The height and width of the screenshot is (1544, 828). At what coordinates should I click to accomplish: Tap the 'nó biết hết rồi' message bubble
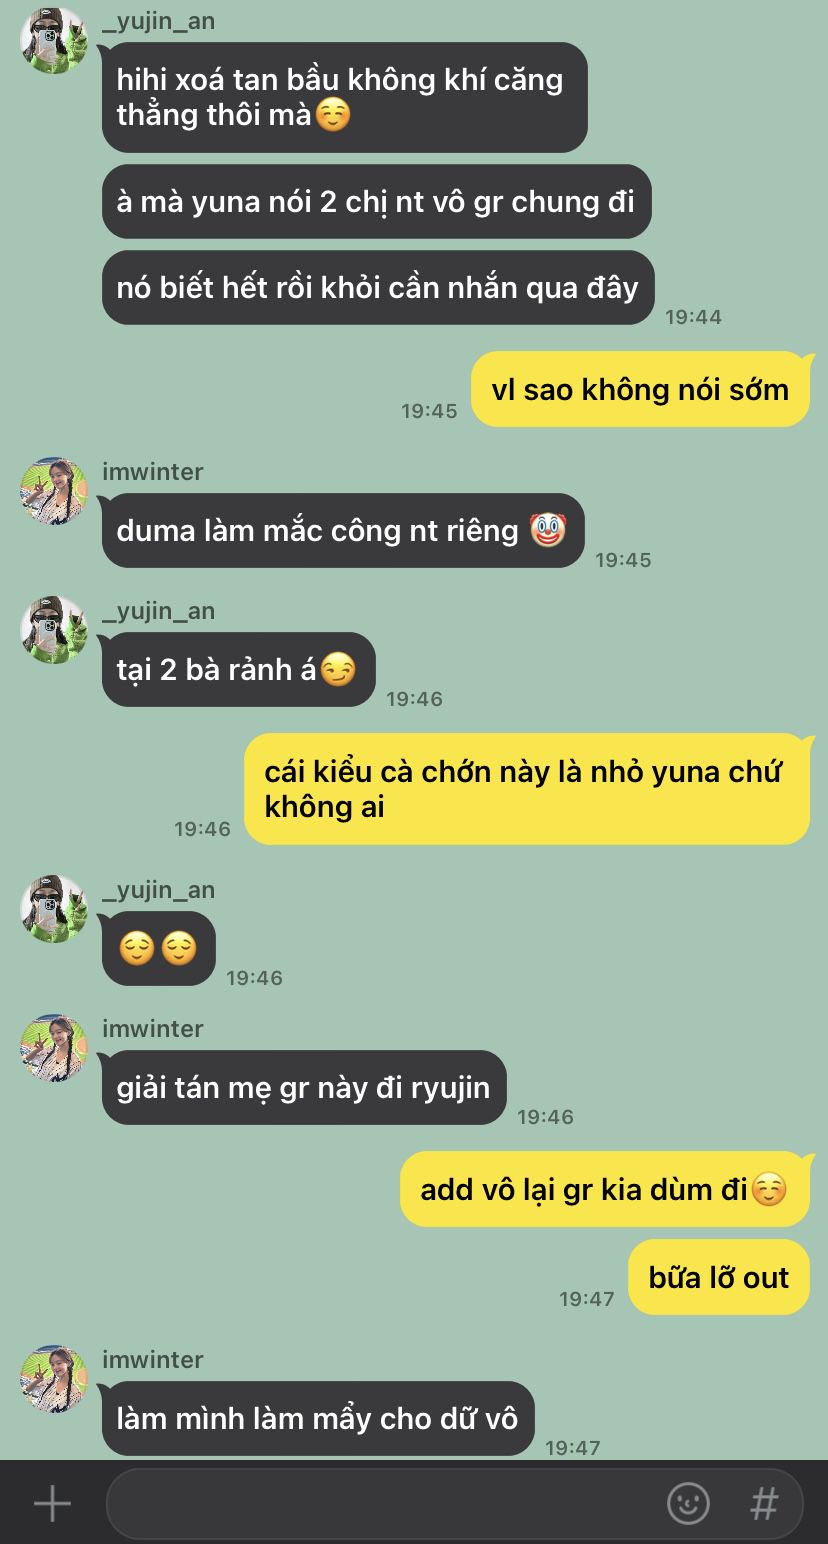click(378, 288)
